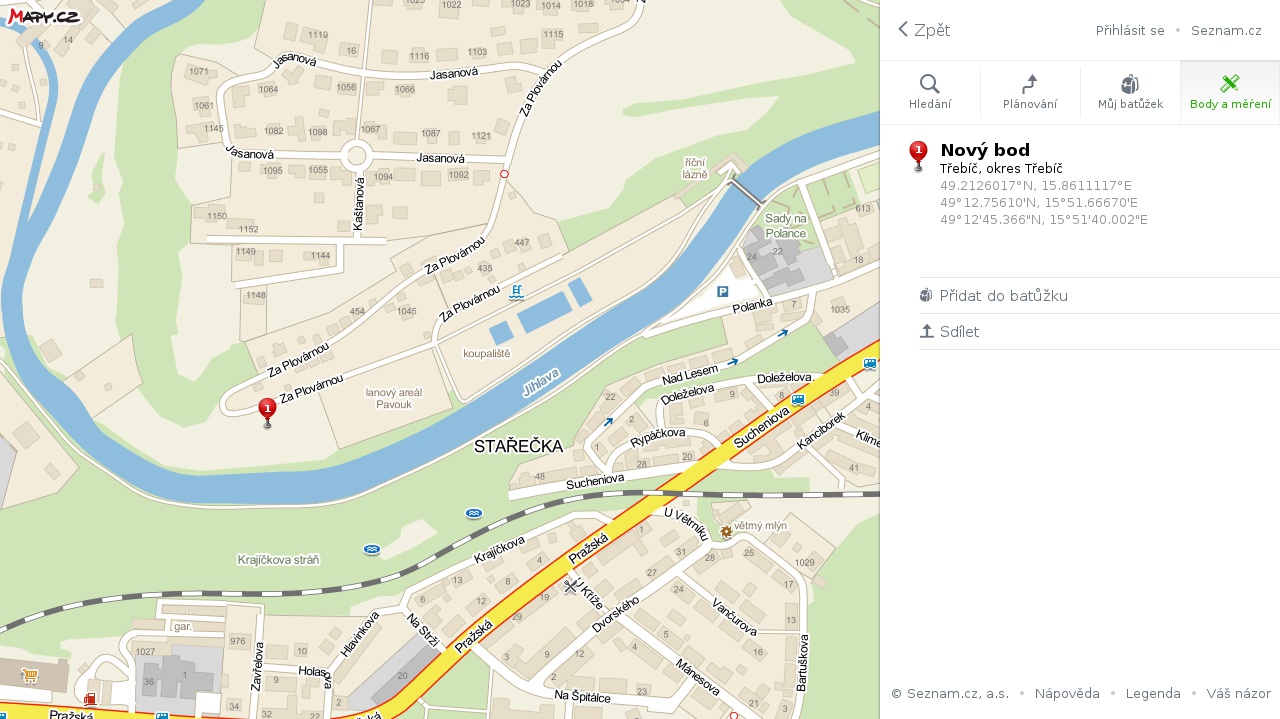
Task: Click the swimming pool icon on map
Action: click(516, 292)
